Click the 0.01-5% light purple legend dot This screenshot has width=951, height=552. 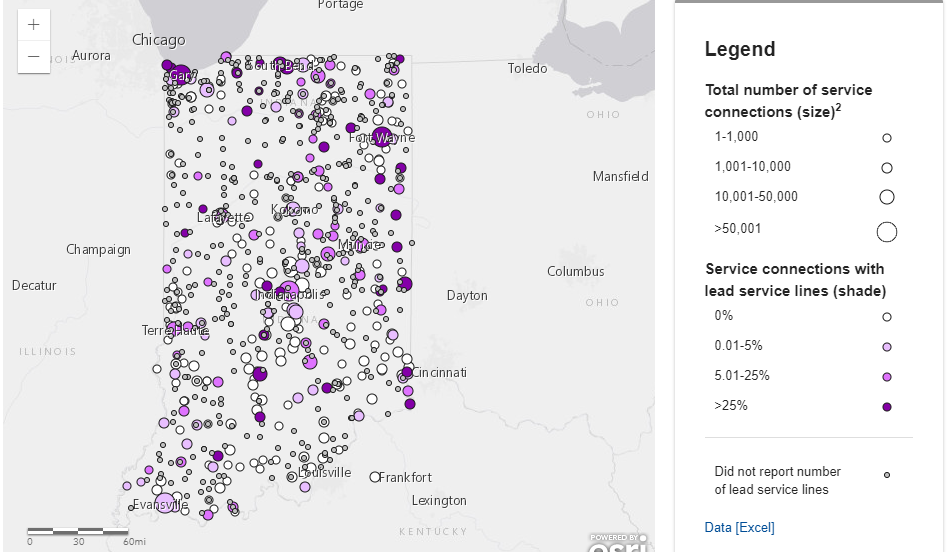pyautogui.click(x=886, y=347)
